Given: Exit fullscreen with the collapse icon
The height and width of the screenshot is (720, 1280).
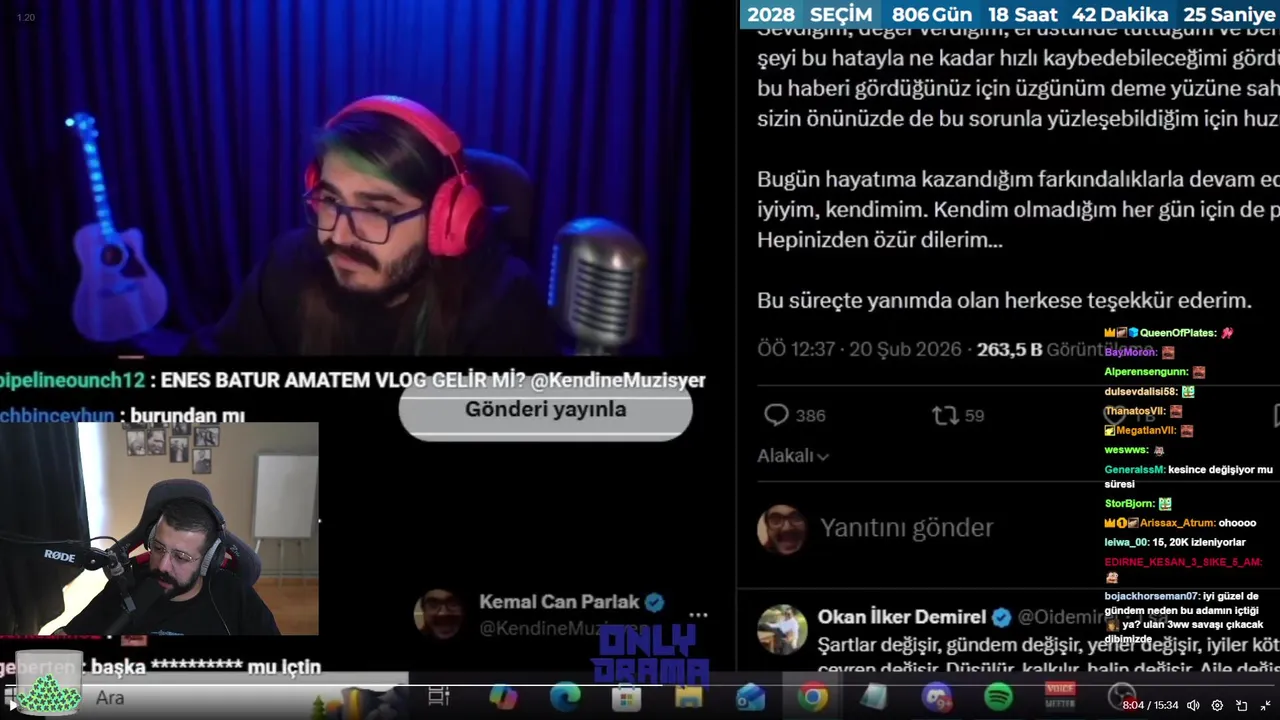Looking at the screenshot, I should click(1265, 706).
